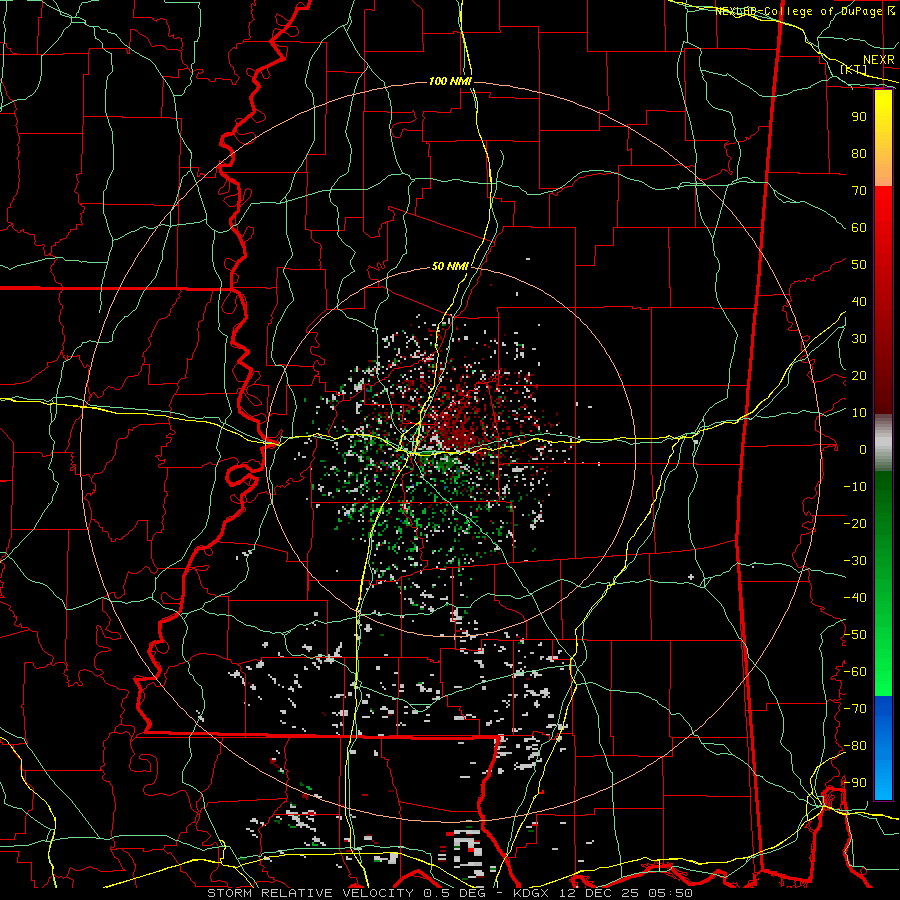The height and width of the screenshot is (900, 900).
Task: Select the -40 knot scale label
Action: pyautogui.click(x=855, y=598)
